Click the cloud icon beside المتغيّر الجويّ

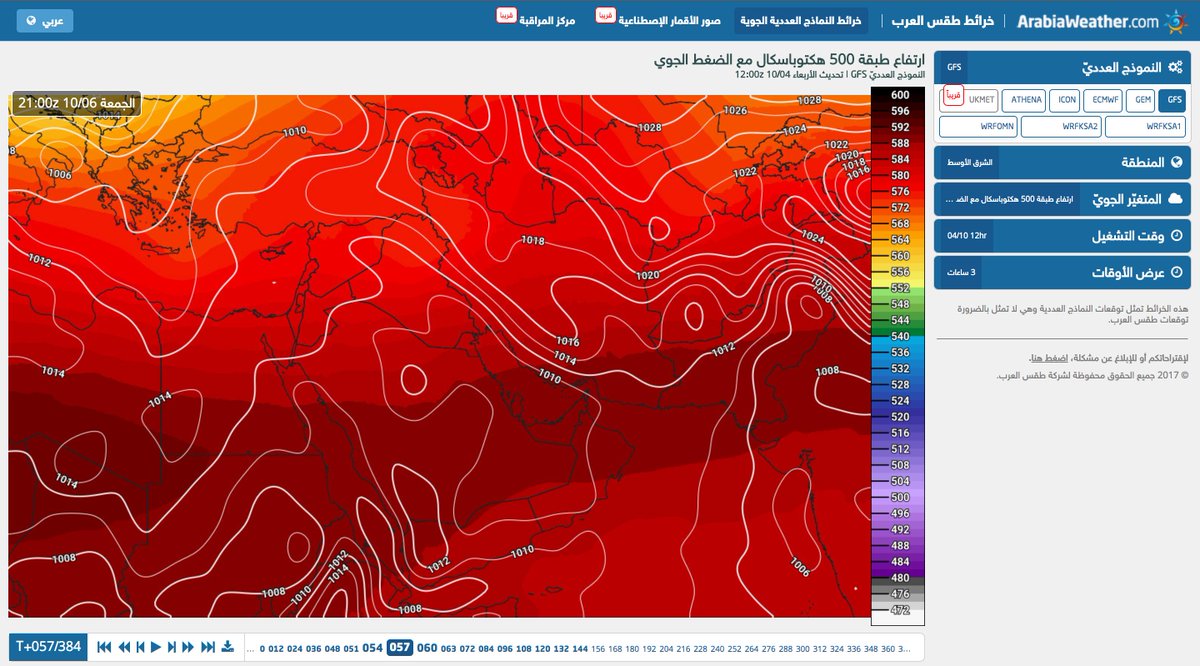click(1175, 199)
